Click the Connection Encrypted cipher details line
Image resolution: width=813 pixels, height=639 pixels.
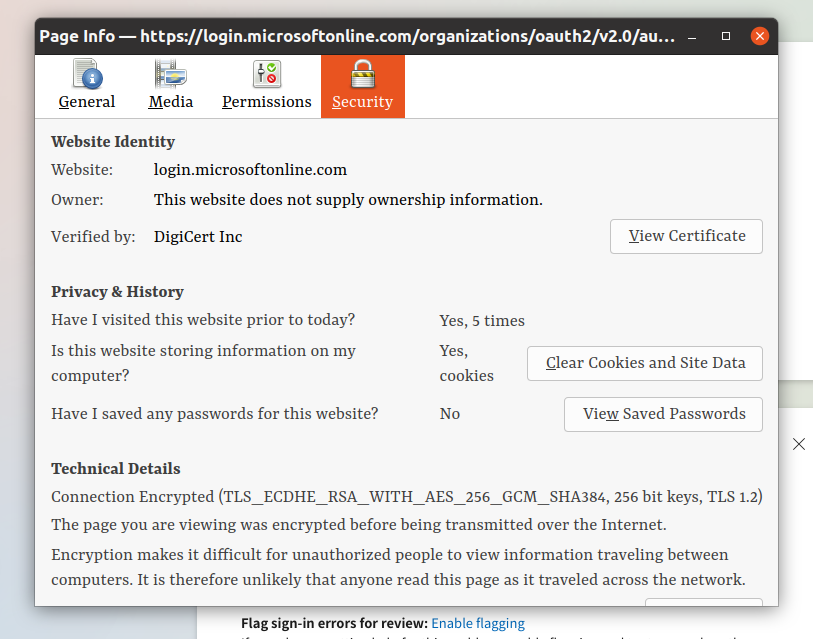(x=407, y=497)
